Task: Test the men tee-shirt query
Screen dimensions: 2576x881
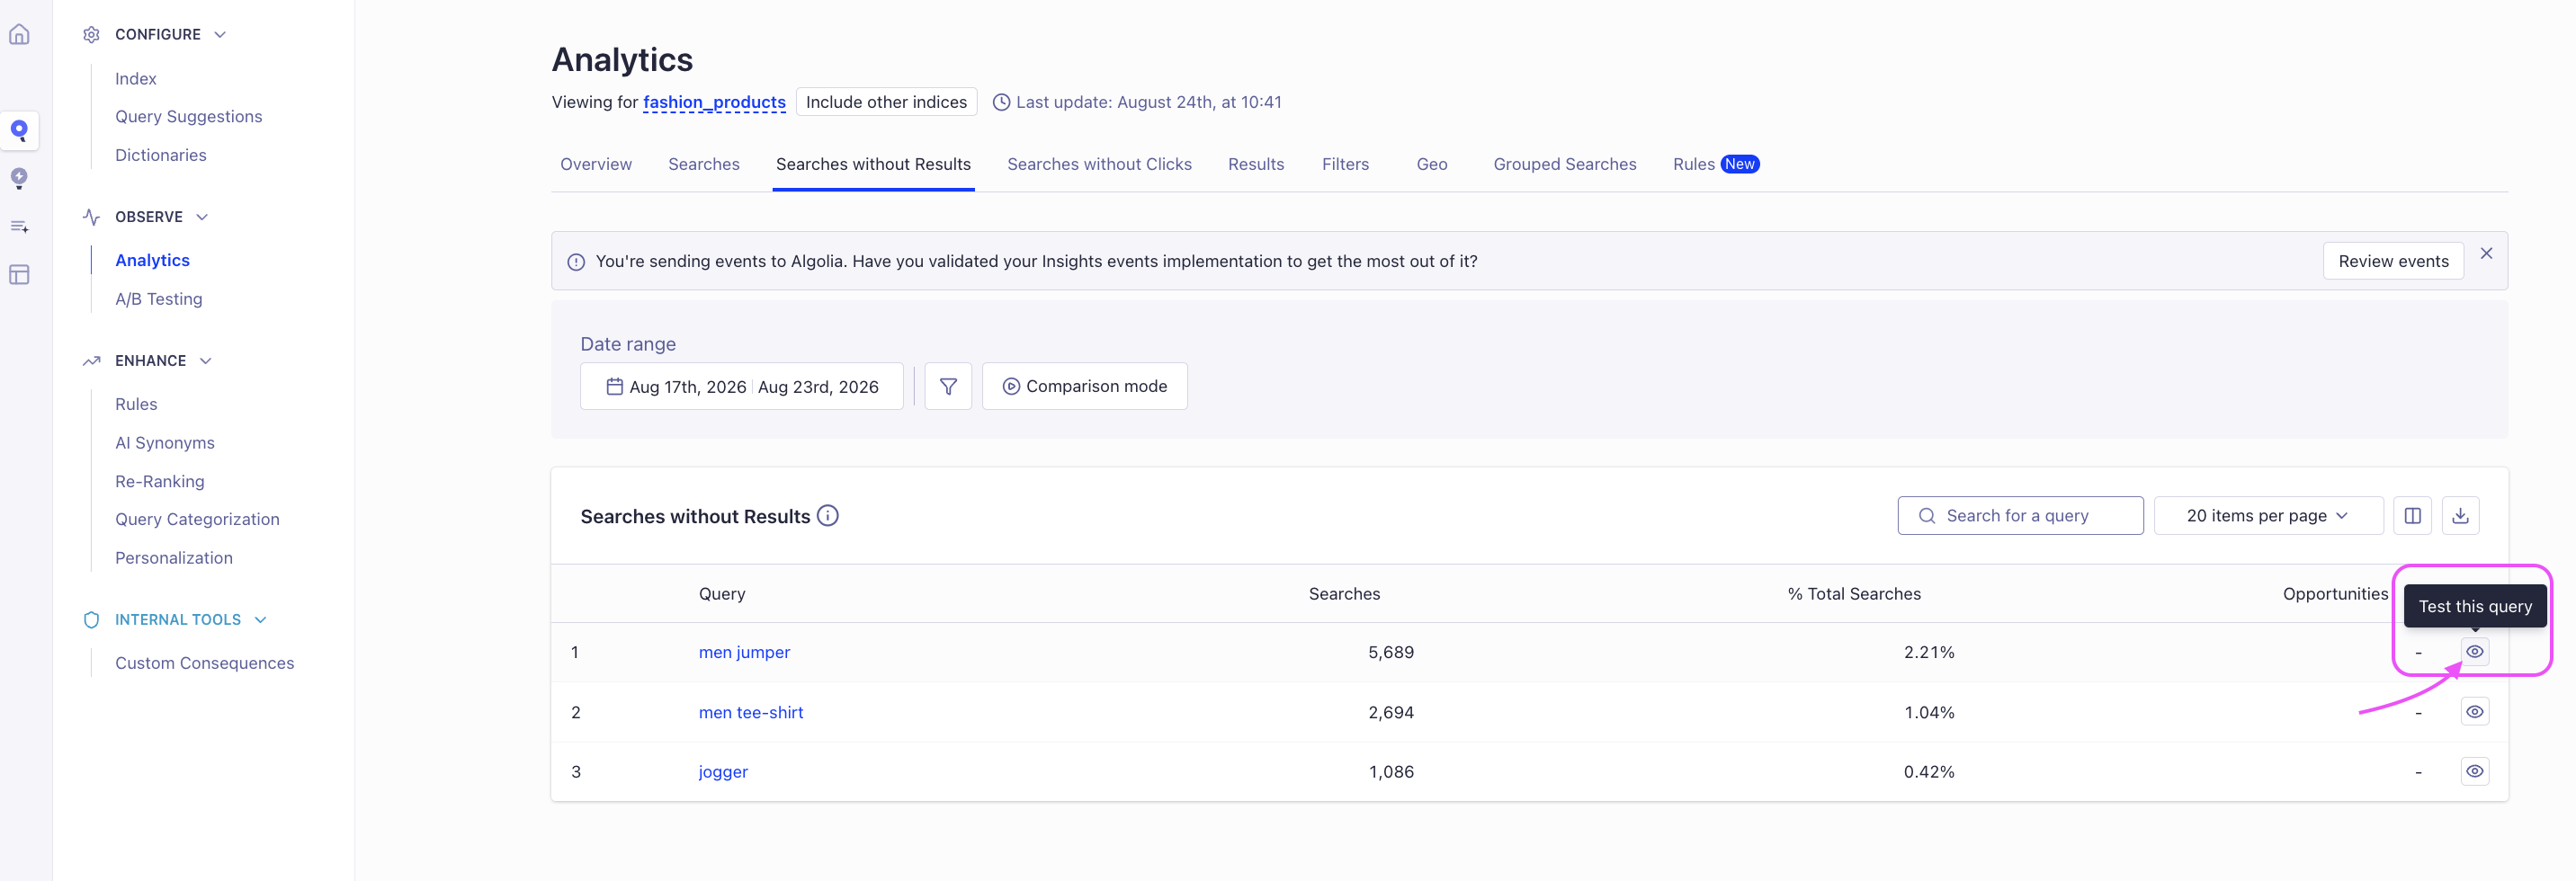Action: coord(2474,712)
